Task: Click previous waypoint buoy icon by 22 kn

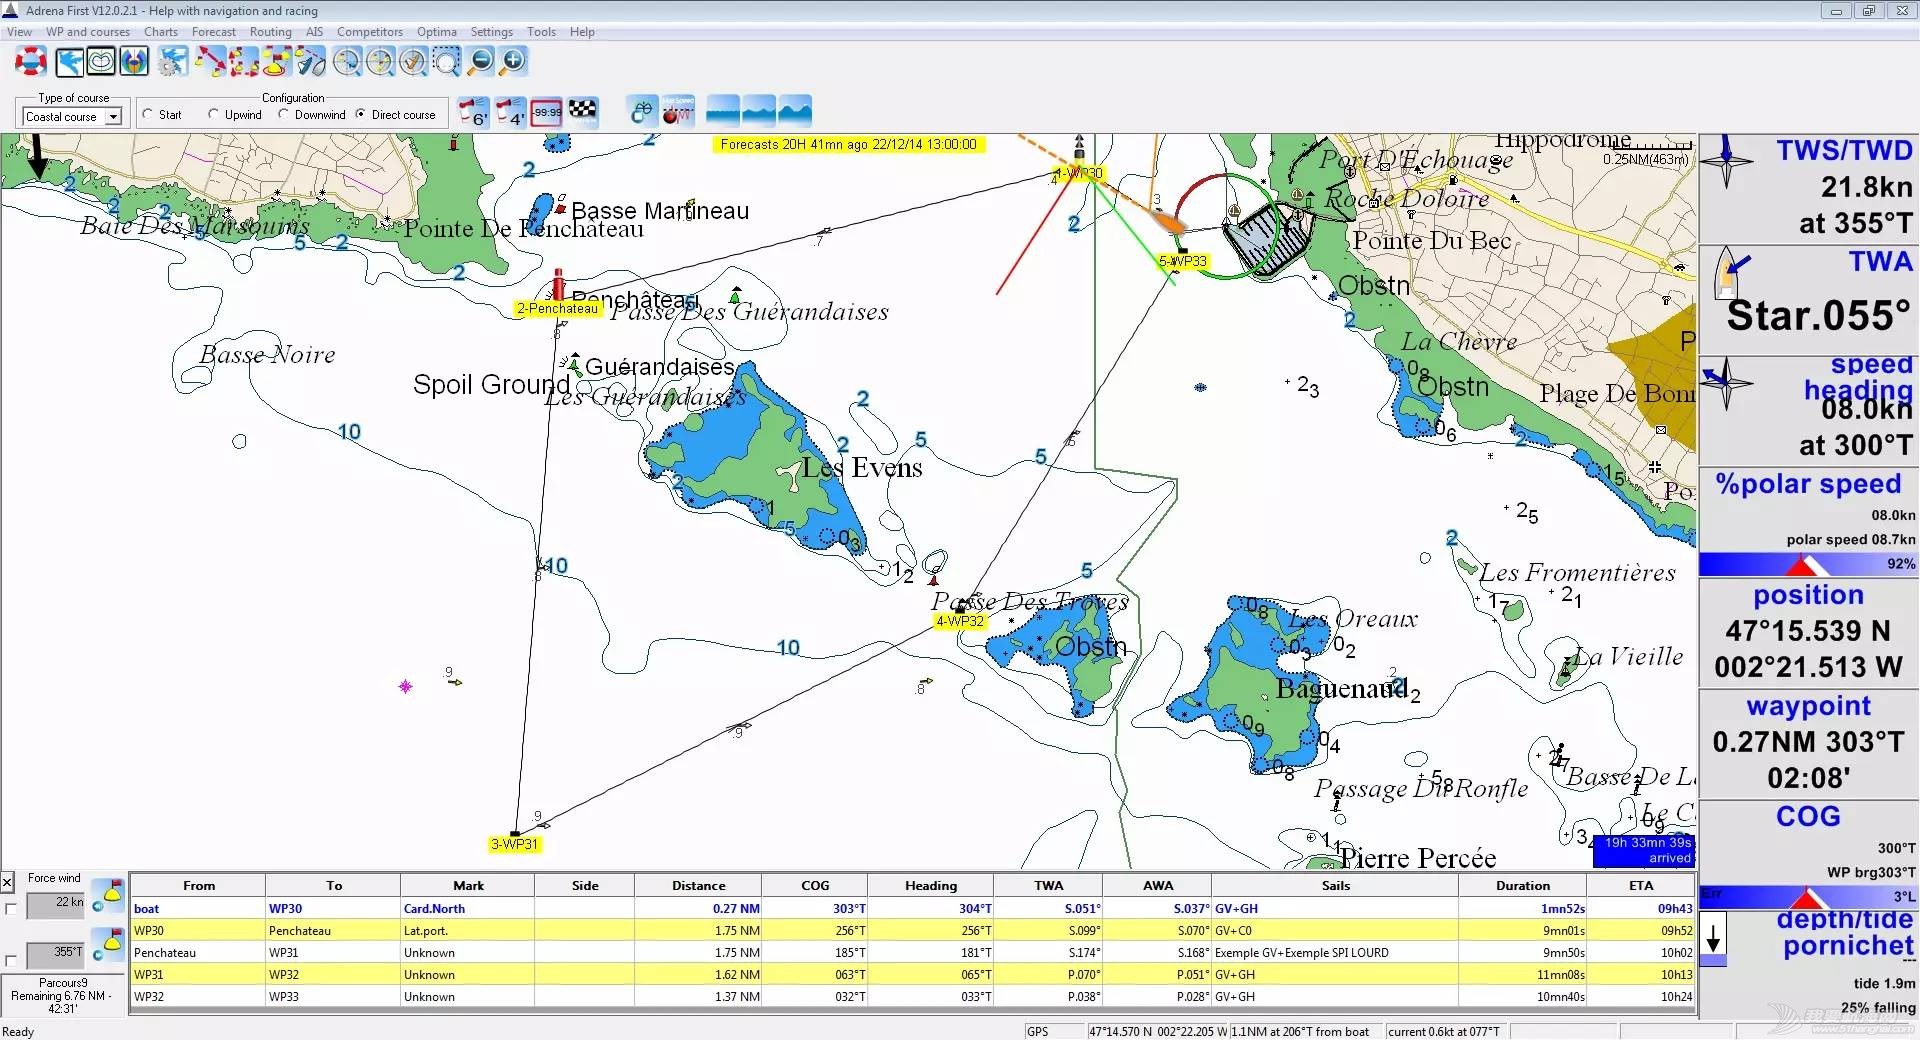Action: pos(107,895)
